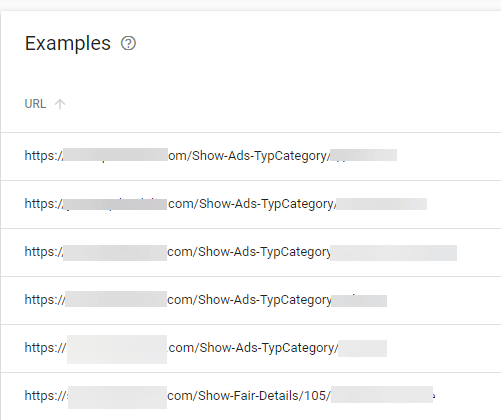The image size is (501, 420).
Task: Click the https prefix of the Show-Fair-Details row
Action: click(x=45, y=396)
